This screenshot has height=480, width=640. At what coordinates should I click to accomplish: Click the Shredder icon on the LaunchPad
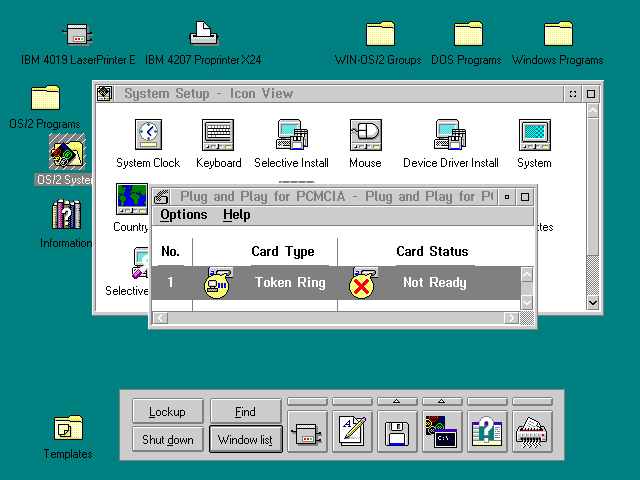pos(532,432)
